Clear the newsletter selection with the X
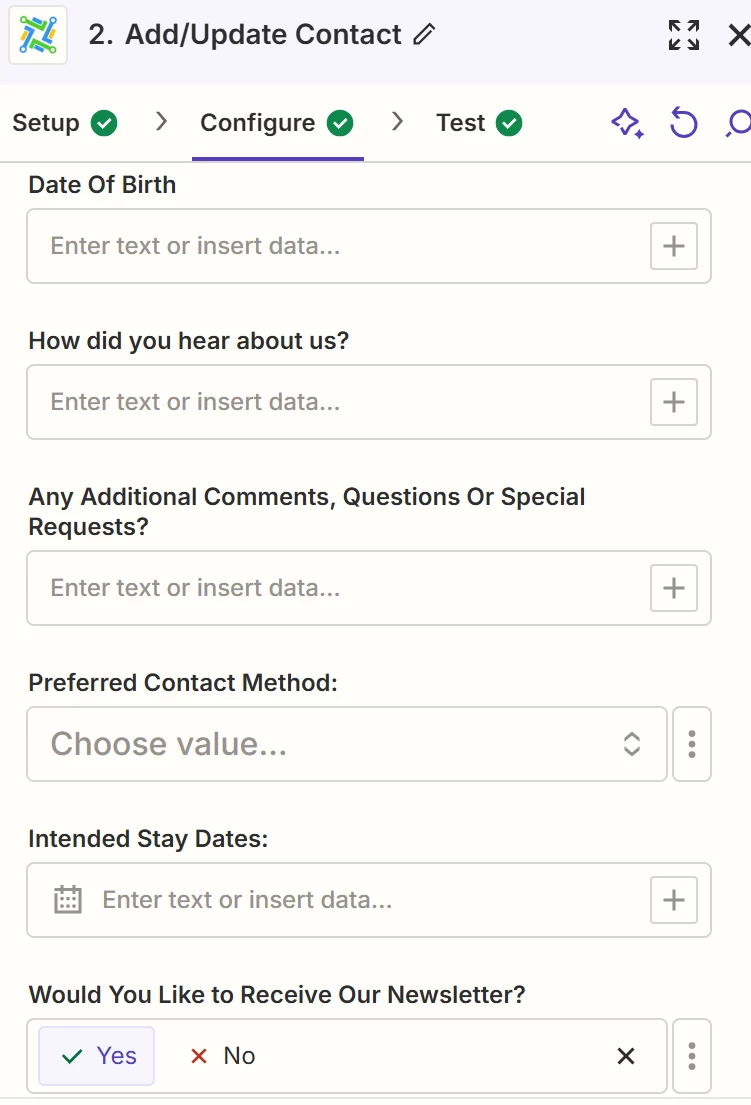 pyautogui.click(x=626, y=1056)
